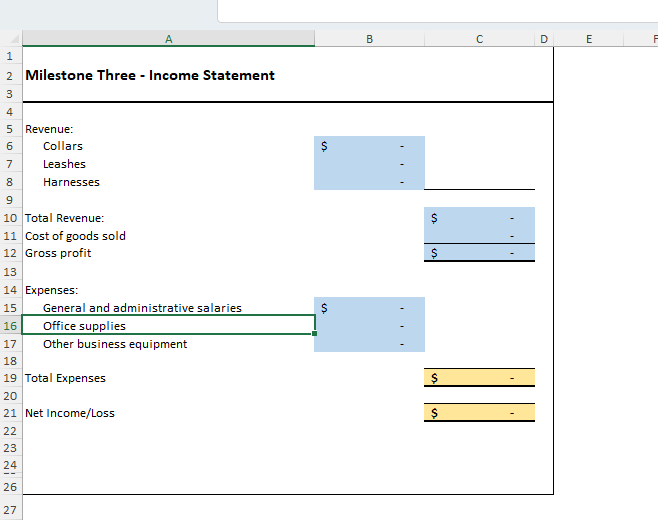Click the Cost of goods sold label
Screen dimensions: 658x520
pyautogui.click(x=75, y=236)
